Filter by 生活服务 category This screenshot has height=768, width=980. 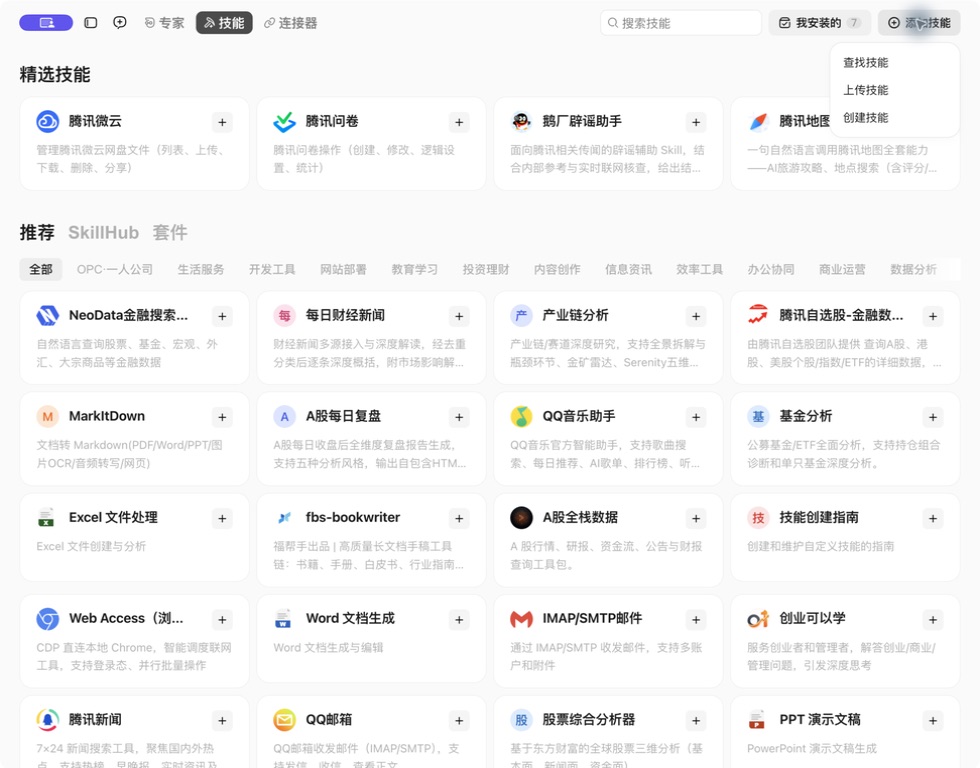(x=201, y=269)
